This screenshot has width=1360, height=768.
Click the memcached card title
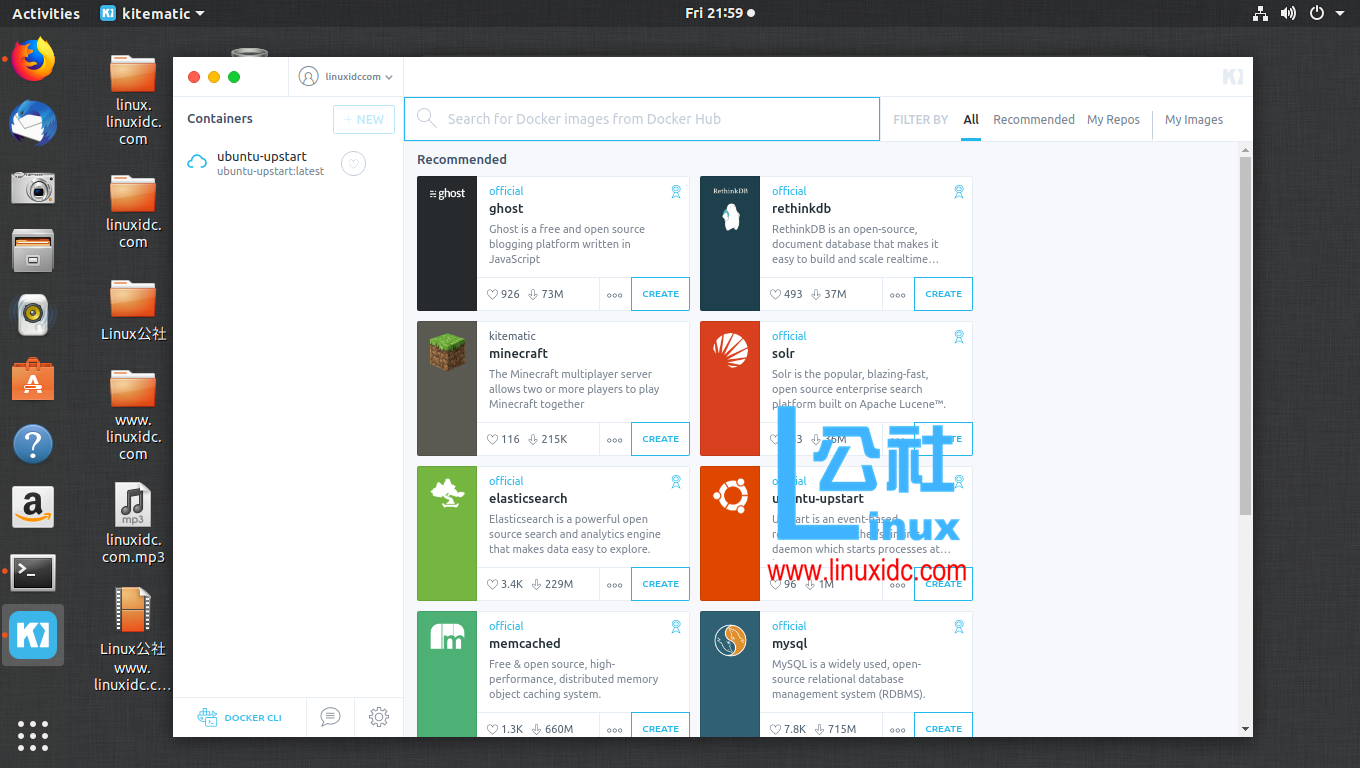click(x=524, y=643)
